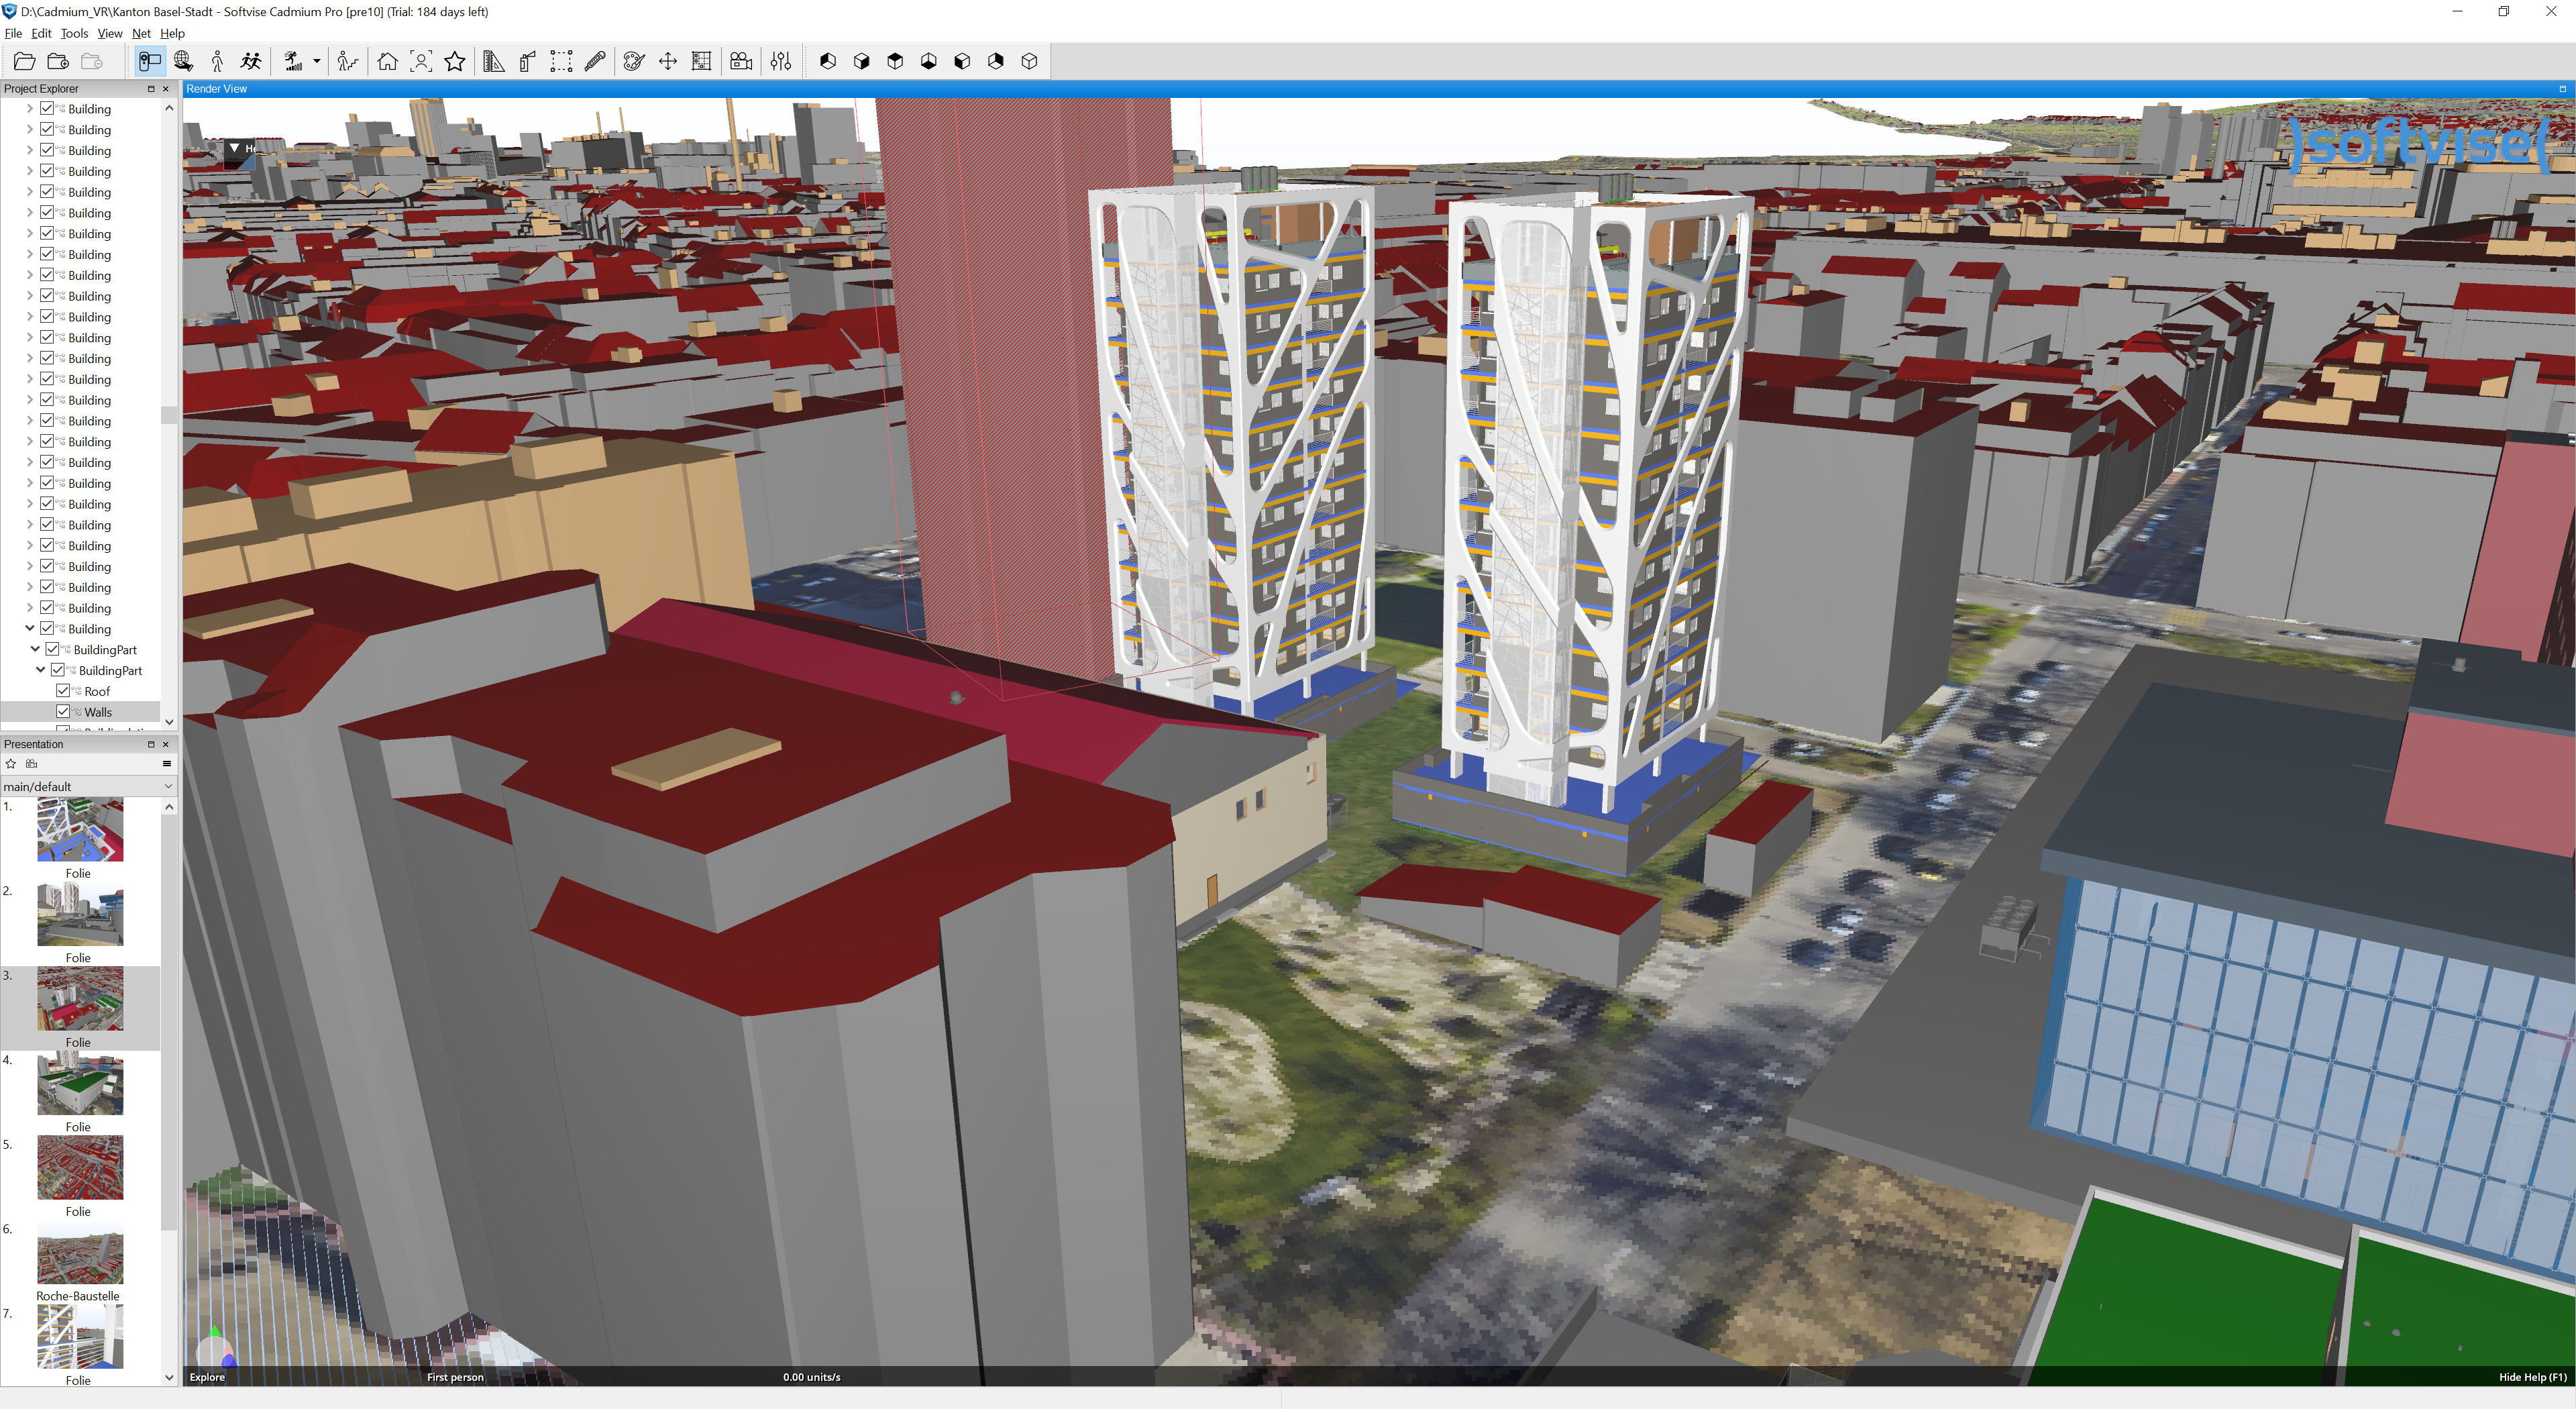Viewport: 2576px width, 1409px height.
Task: Select the single walking person mode icon
Action: coord(217,62)
